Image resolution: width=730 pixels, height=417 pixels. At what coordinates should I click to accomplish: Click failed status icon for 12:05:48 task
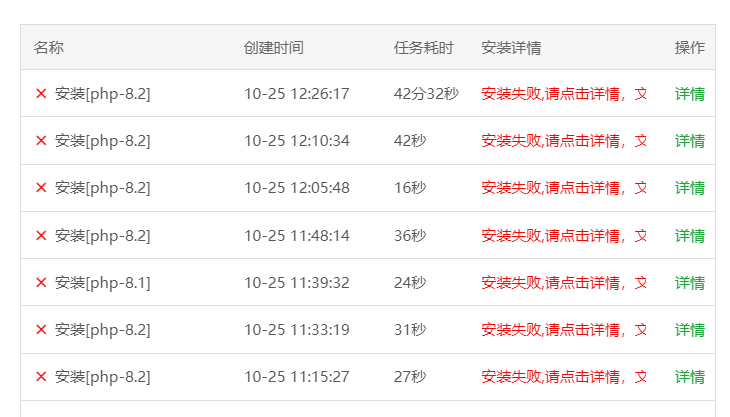click(x=41, y=188)
